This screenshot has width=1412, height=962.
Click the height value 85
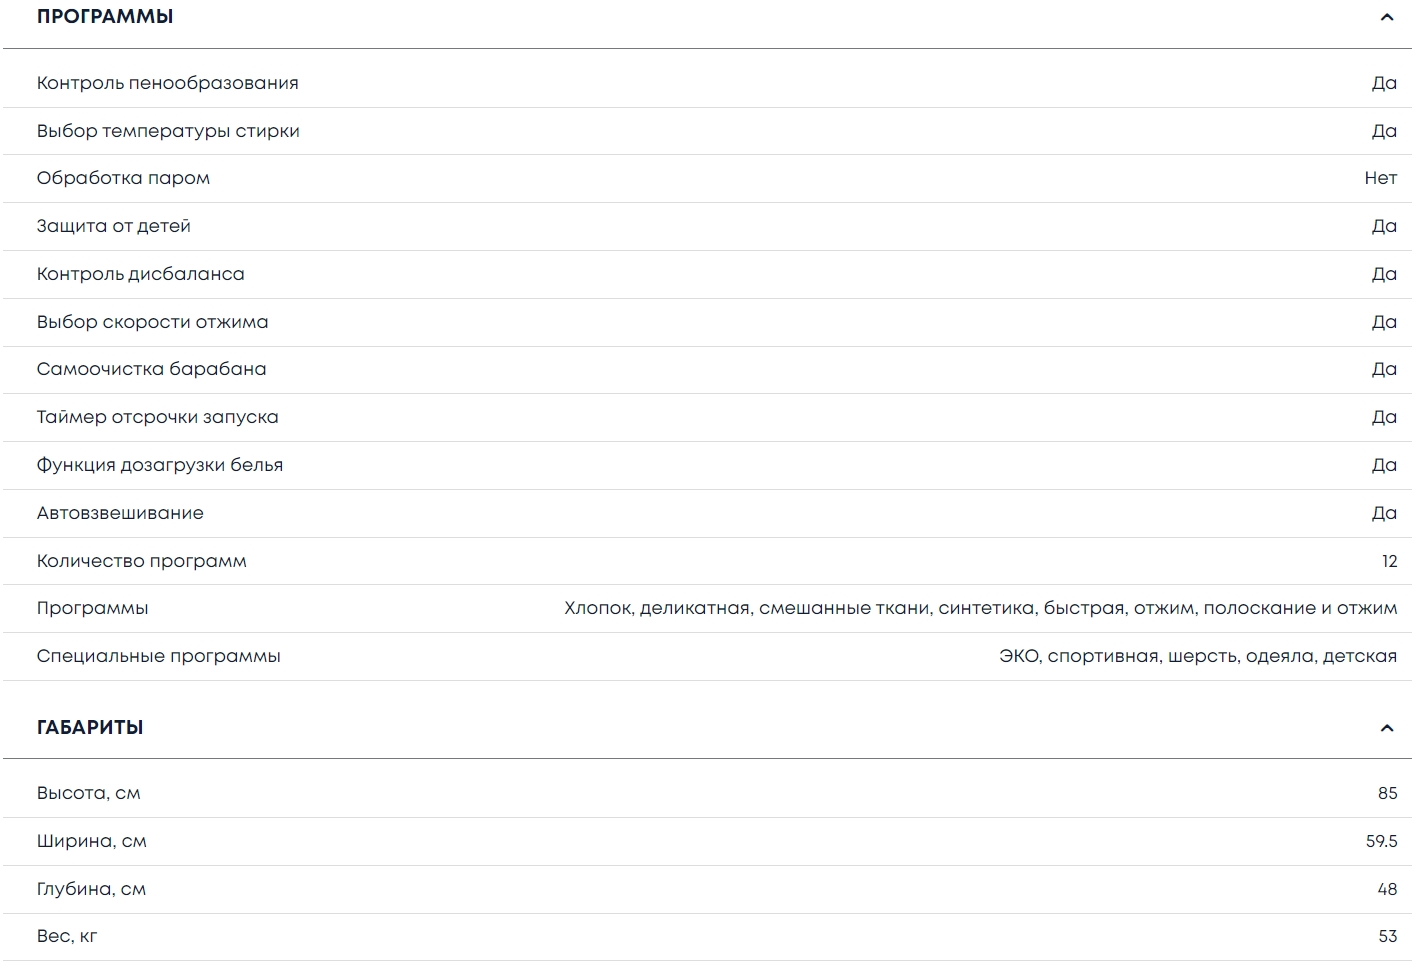pos(1387,793)
